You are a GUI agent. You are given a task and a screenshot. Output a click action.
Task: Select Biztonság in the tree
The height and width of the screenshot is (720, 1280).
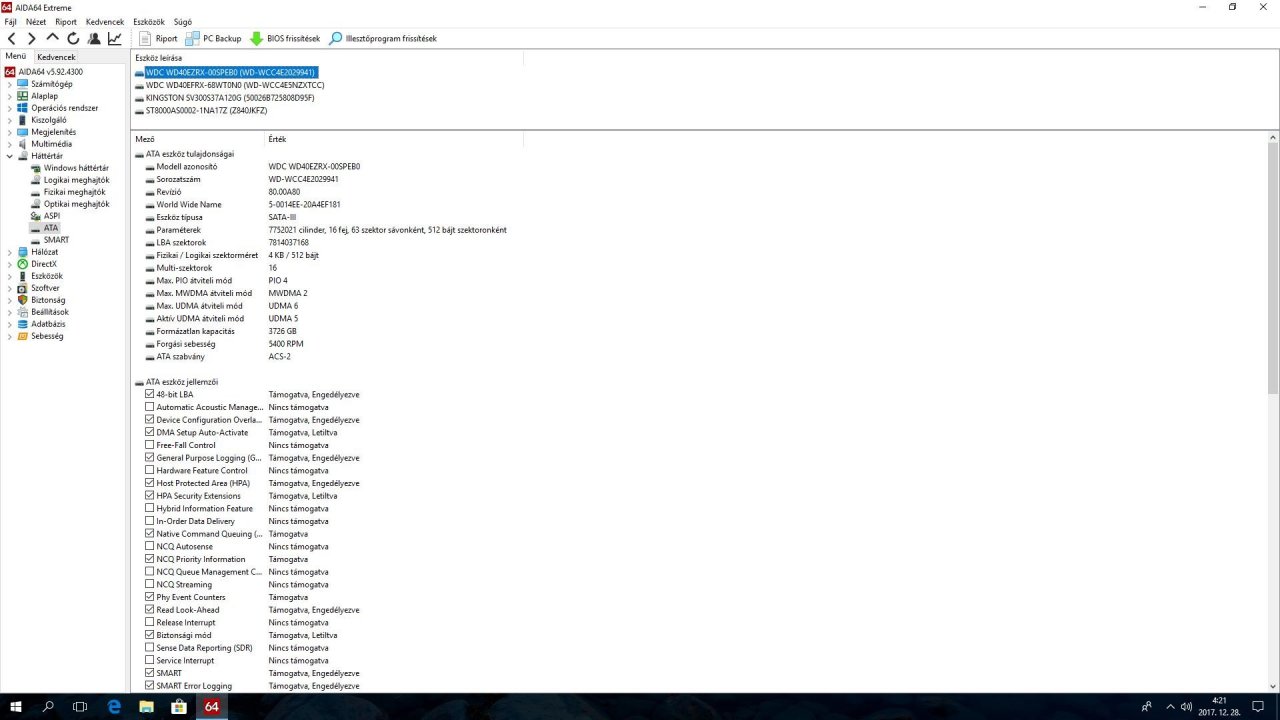point(48,300)
